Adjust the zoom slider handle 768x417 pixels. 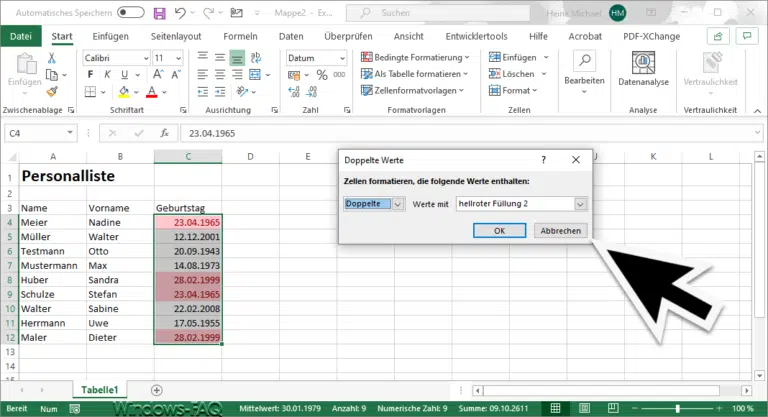tap(678, 408)
